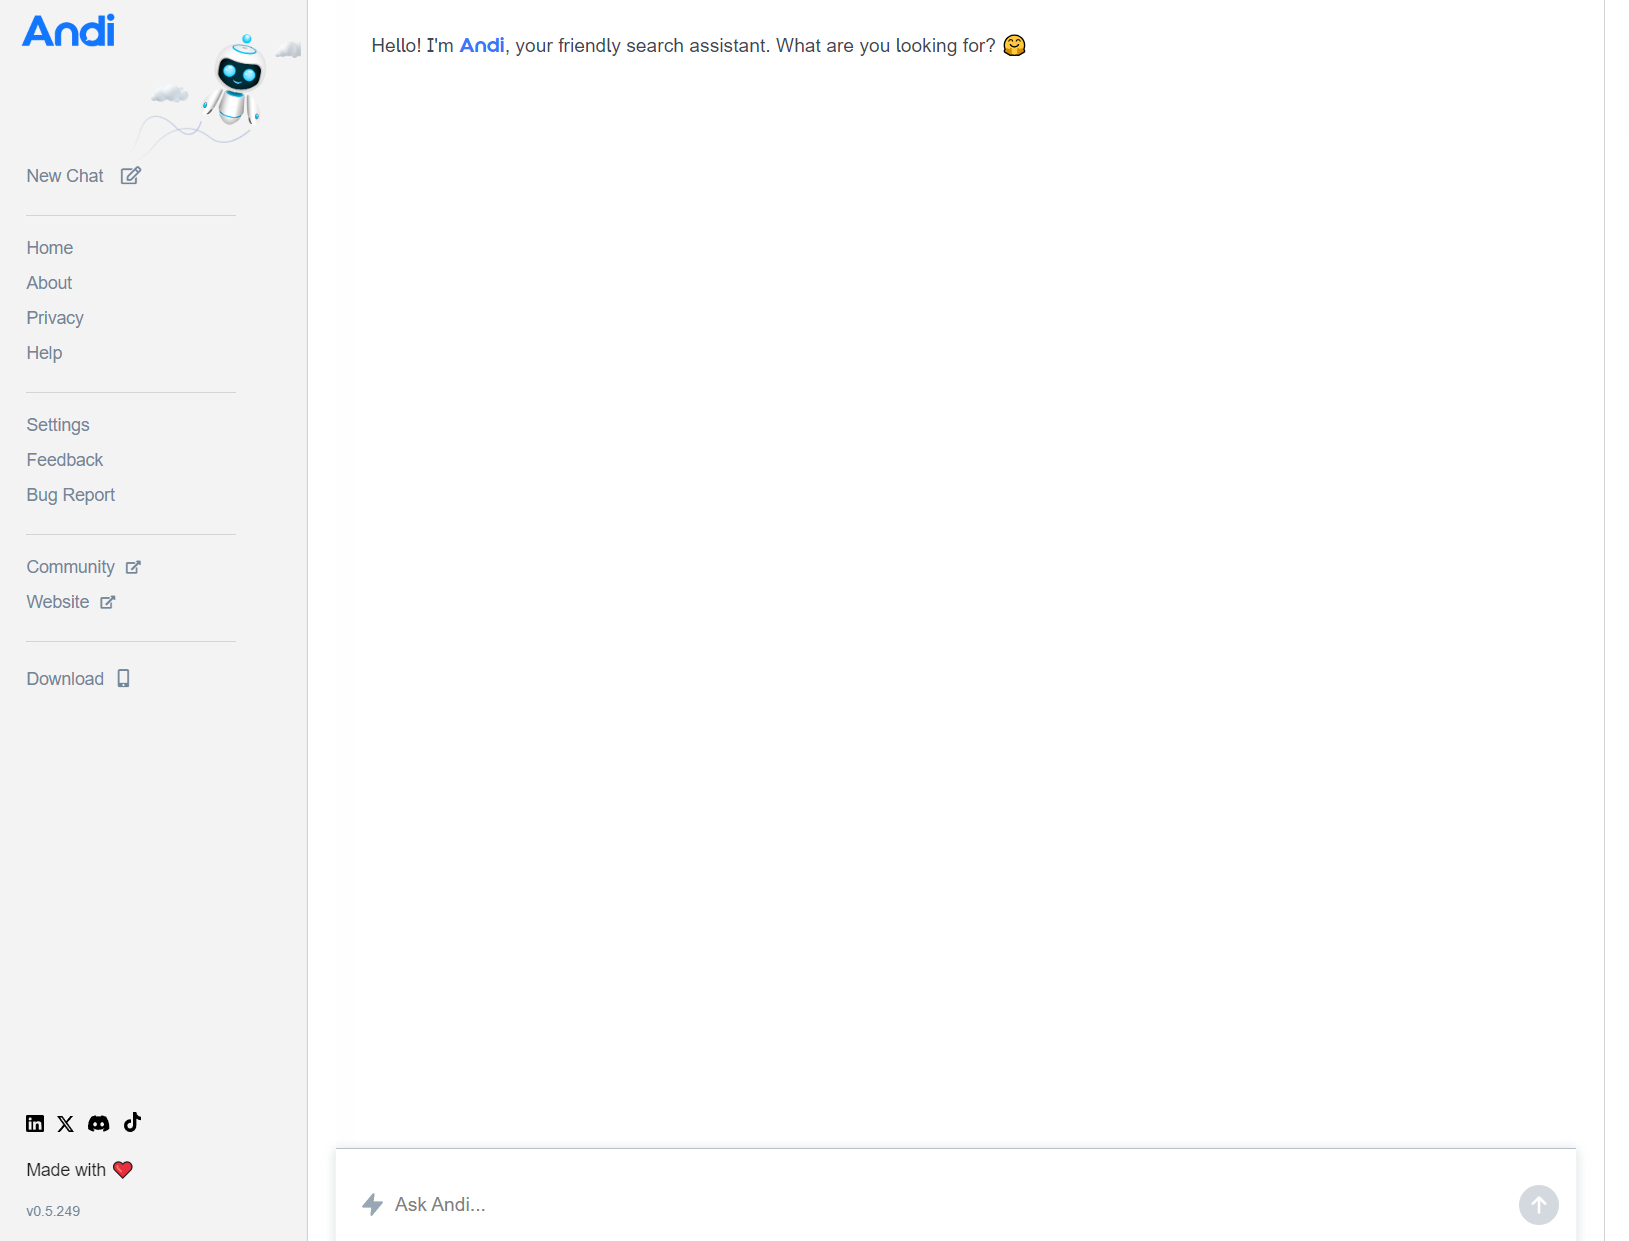Go to Home in the sidebar
Viewport: 1629px width, 1241px height.
click(50, 248)
